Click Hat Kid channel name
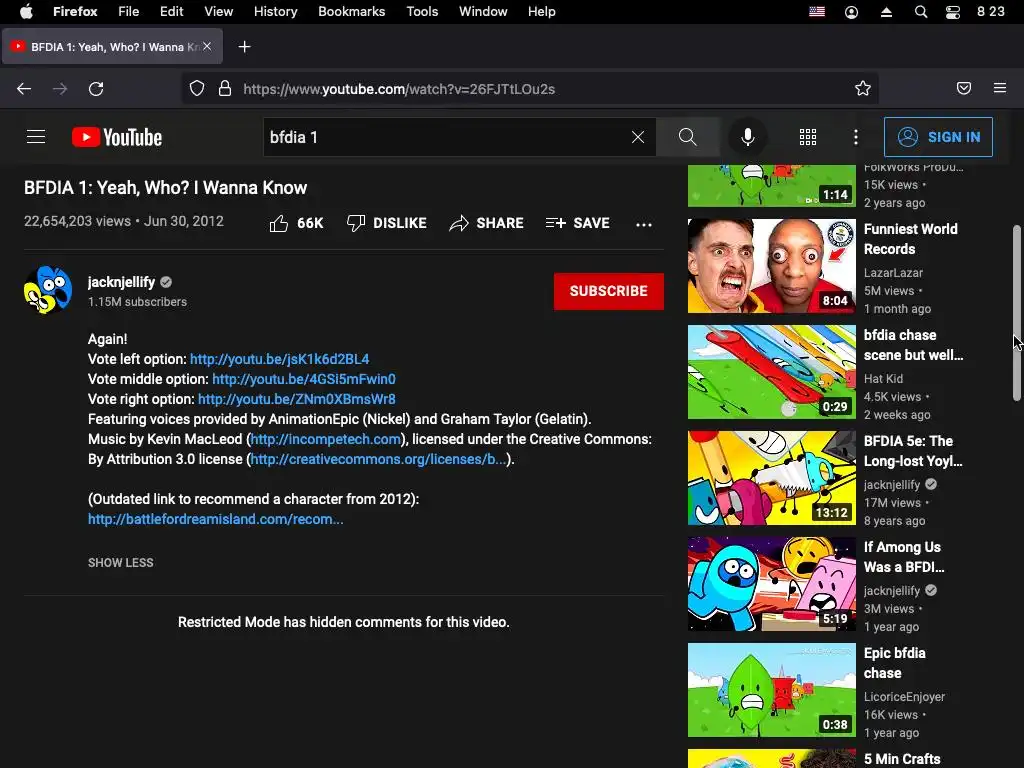This screenshot has height=768, width=1024. [x=884, y=379]
